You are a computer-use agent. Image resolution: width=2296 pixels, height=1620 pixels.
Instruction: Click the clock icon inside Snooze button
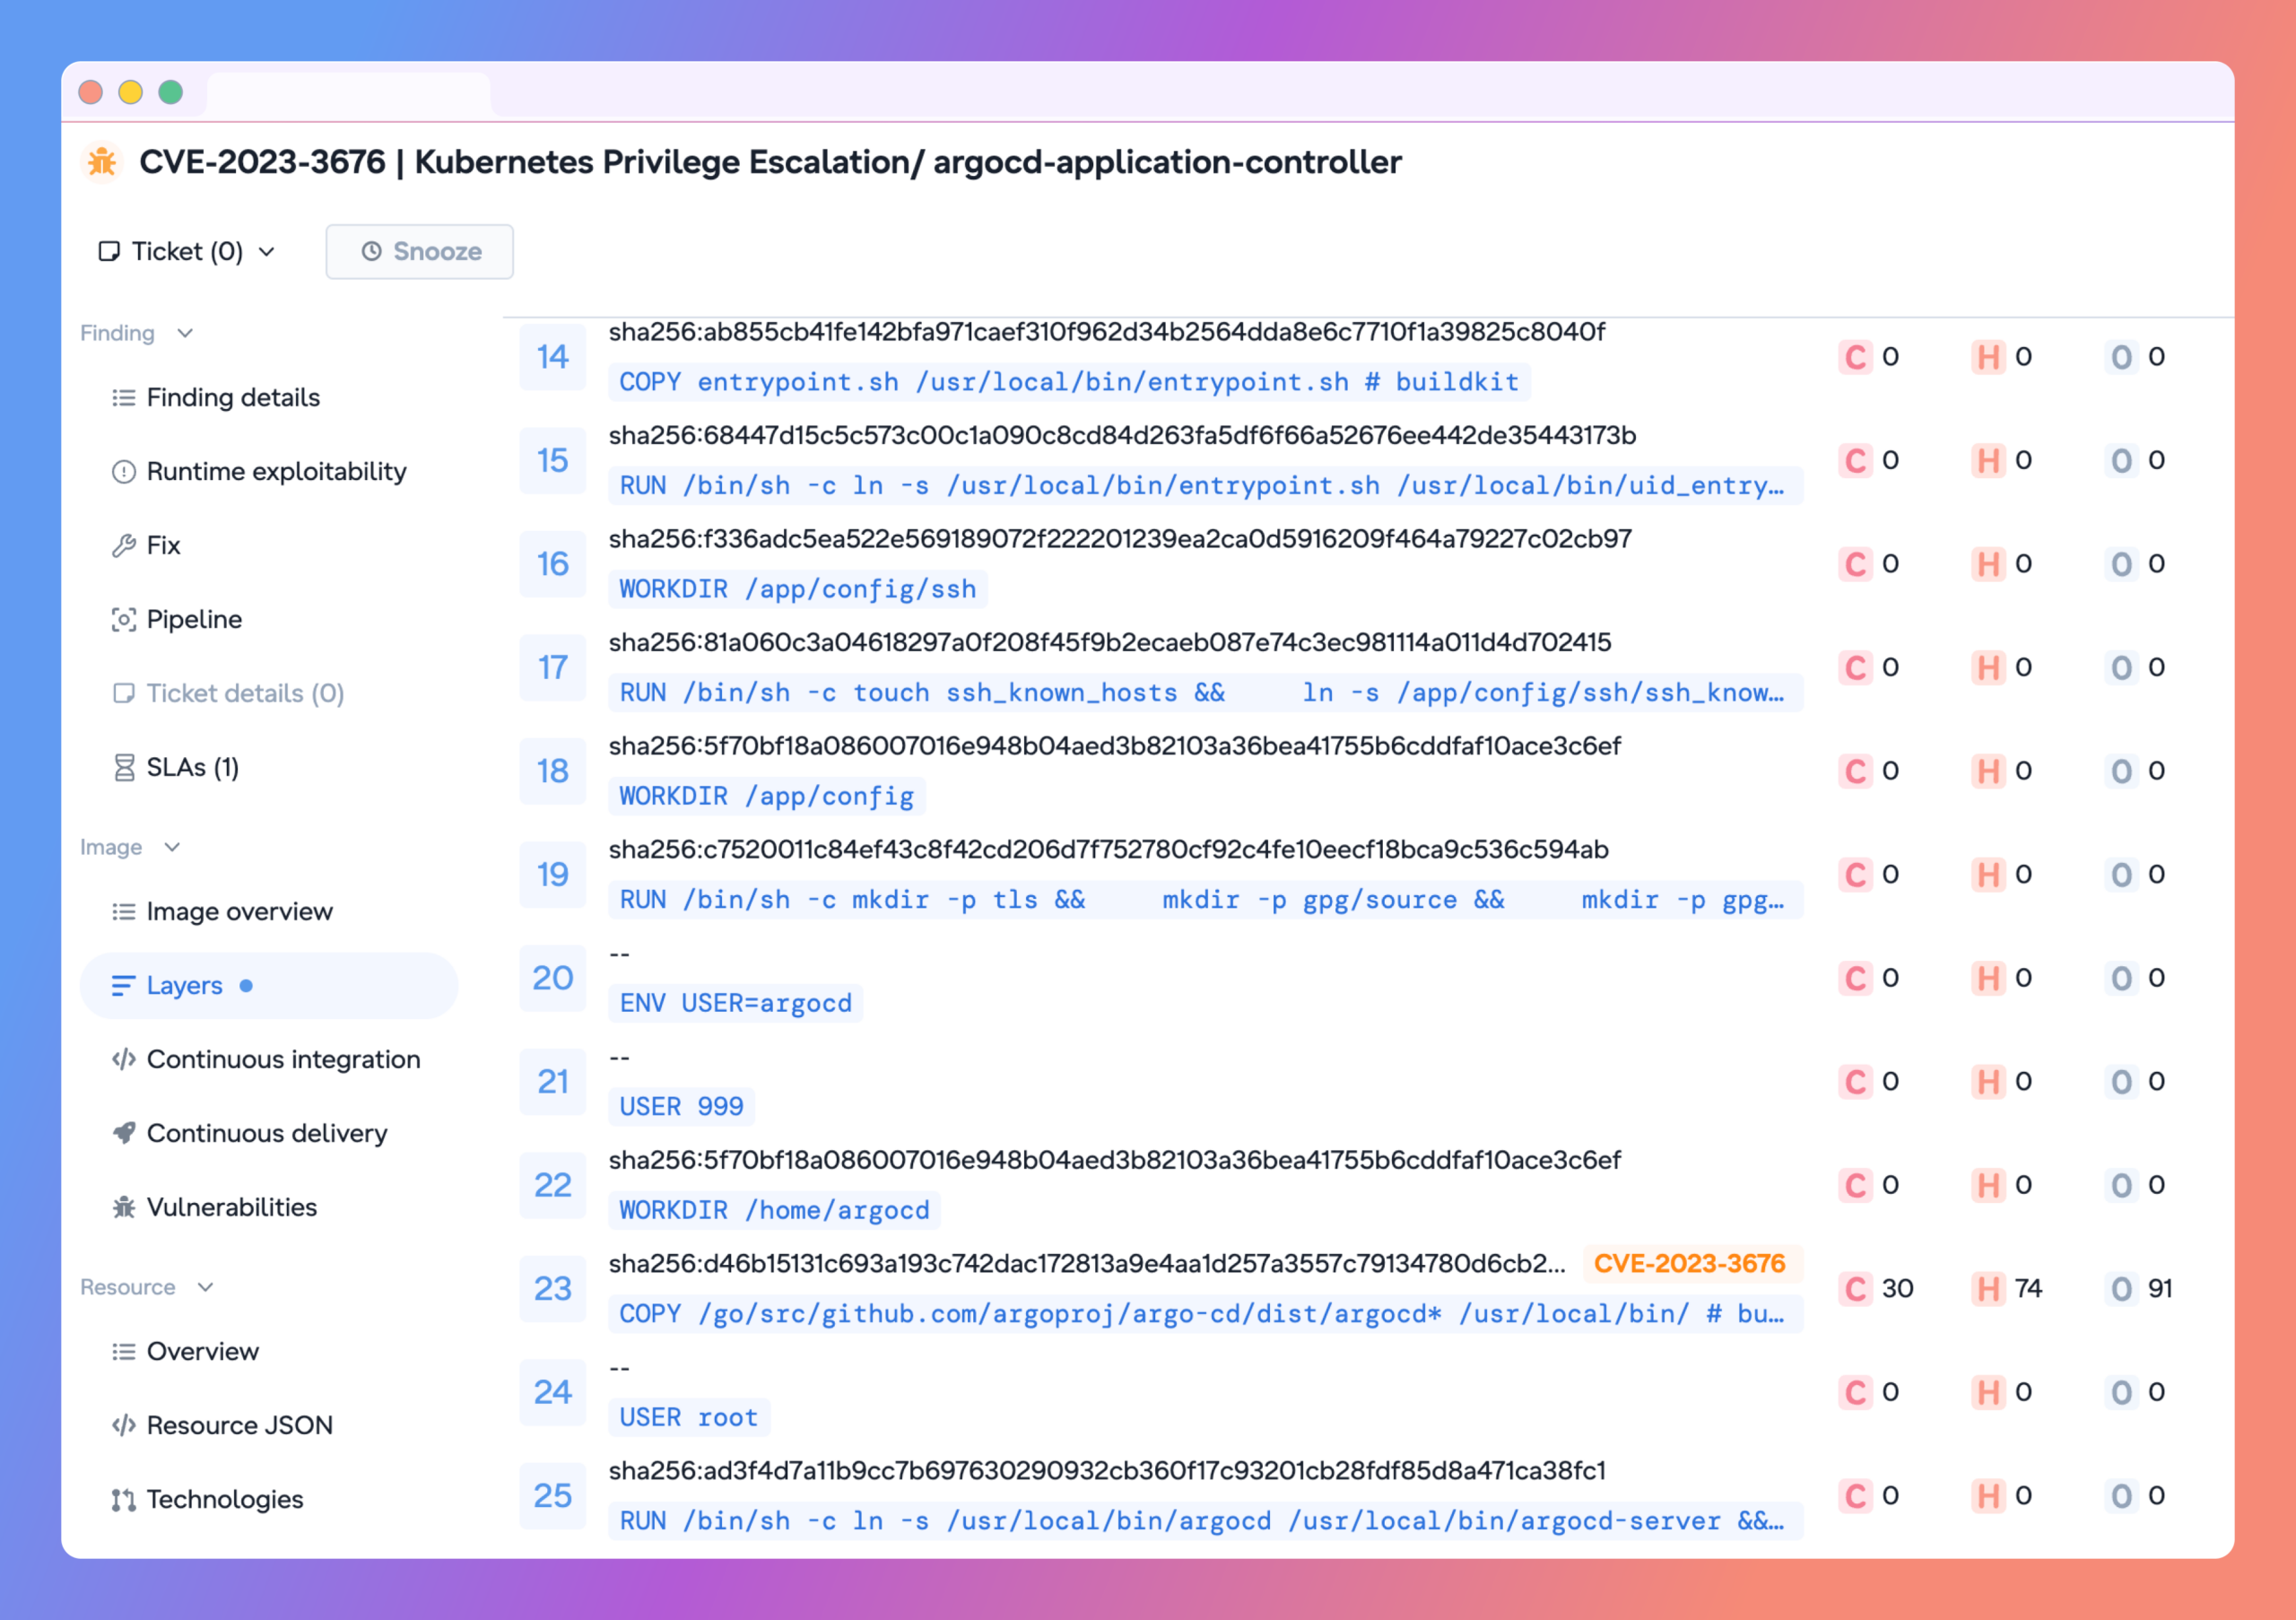click(371, 251)
